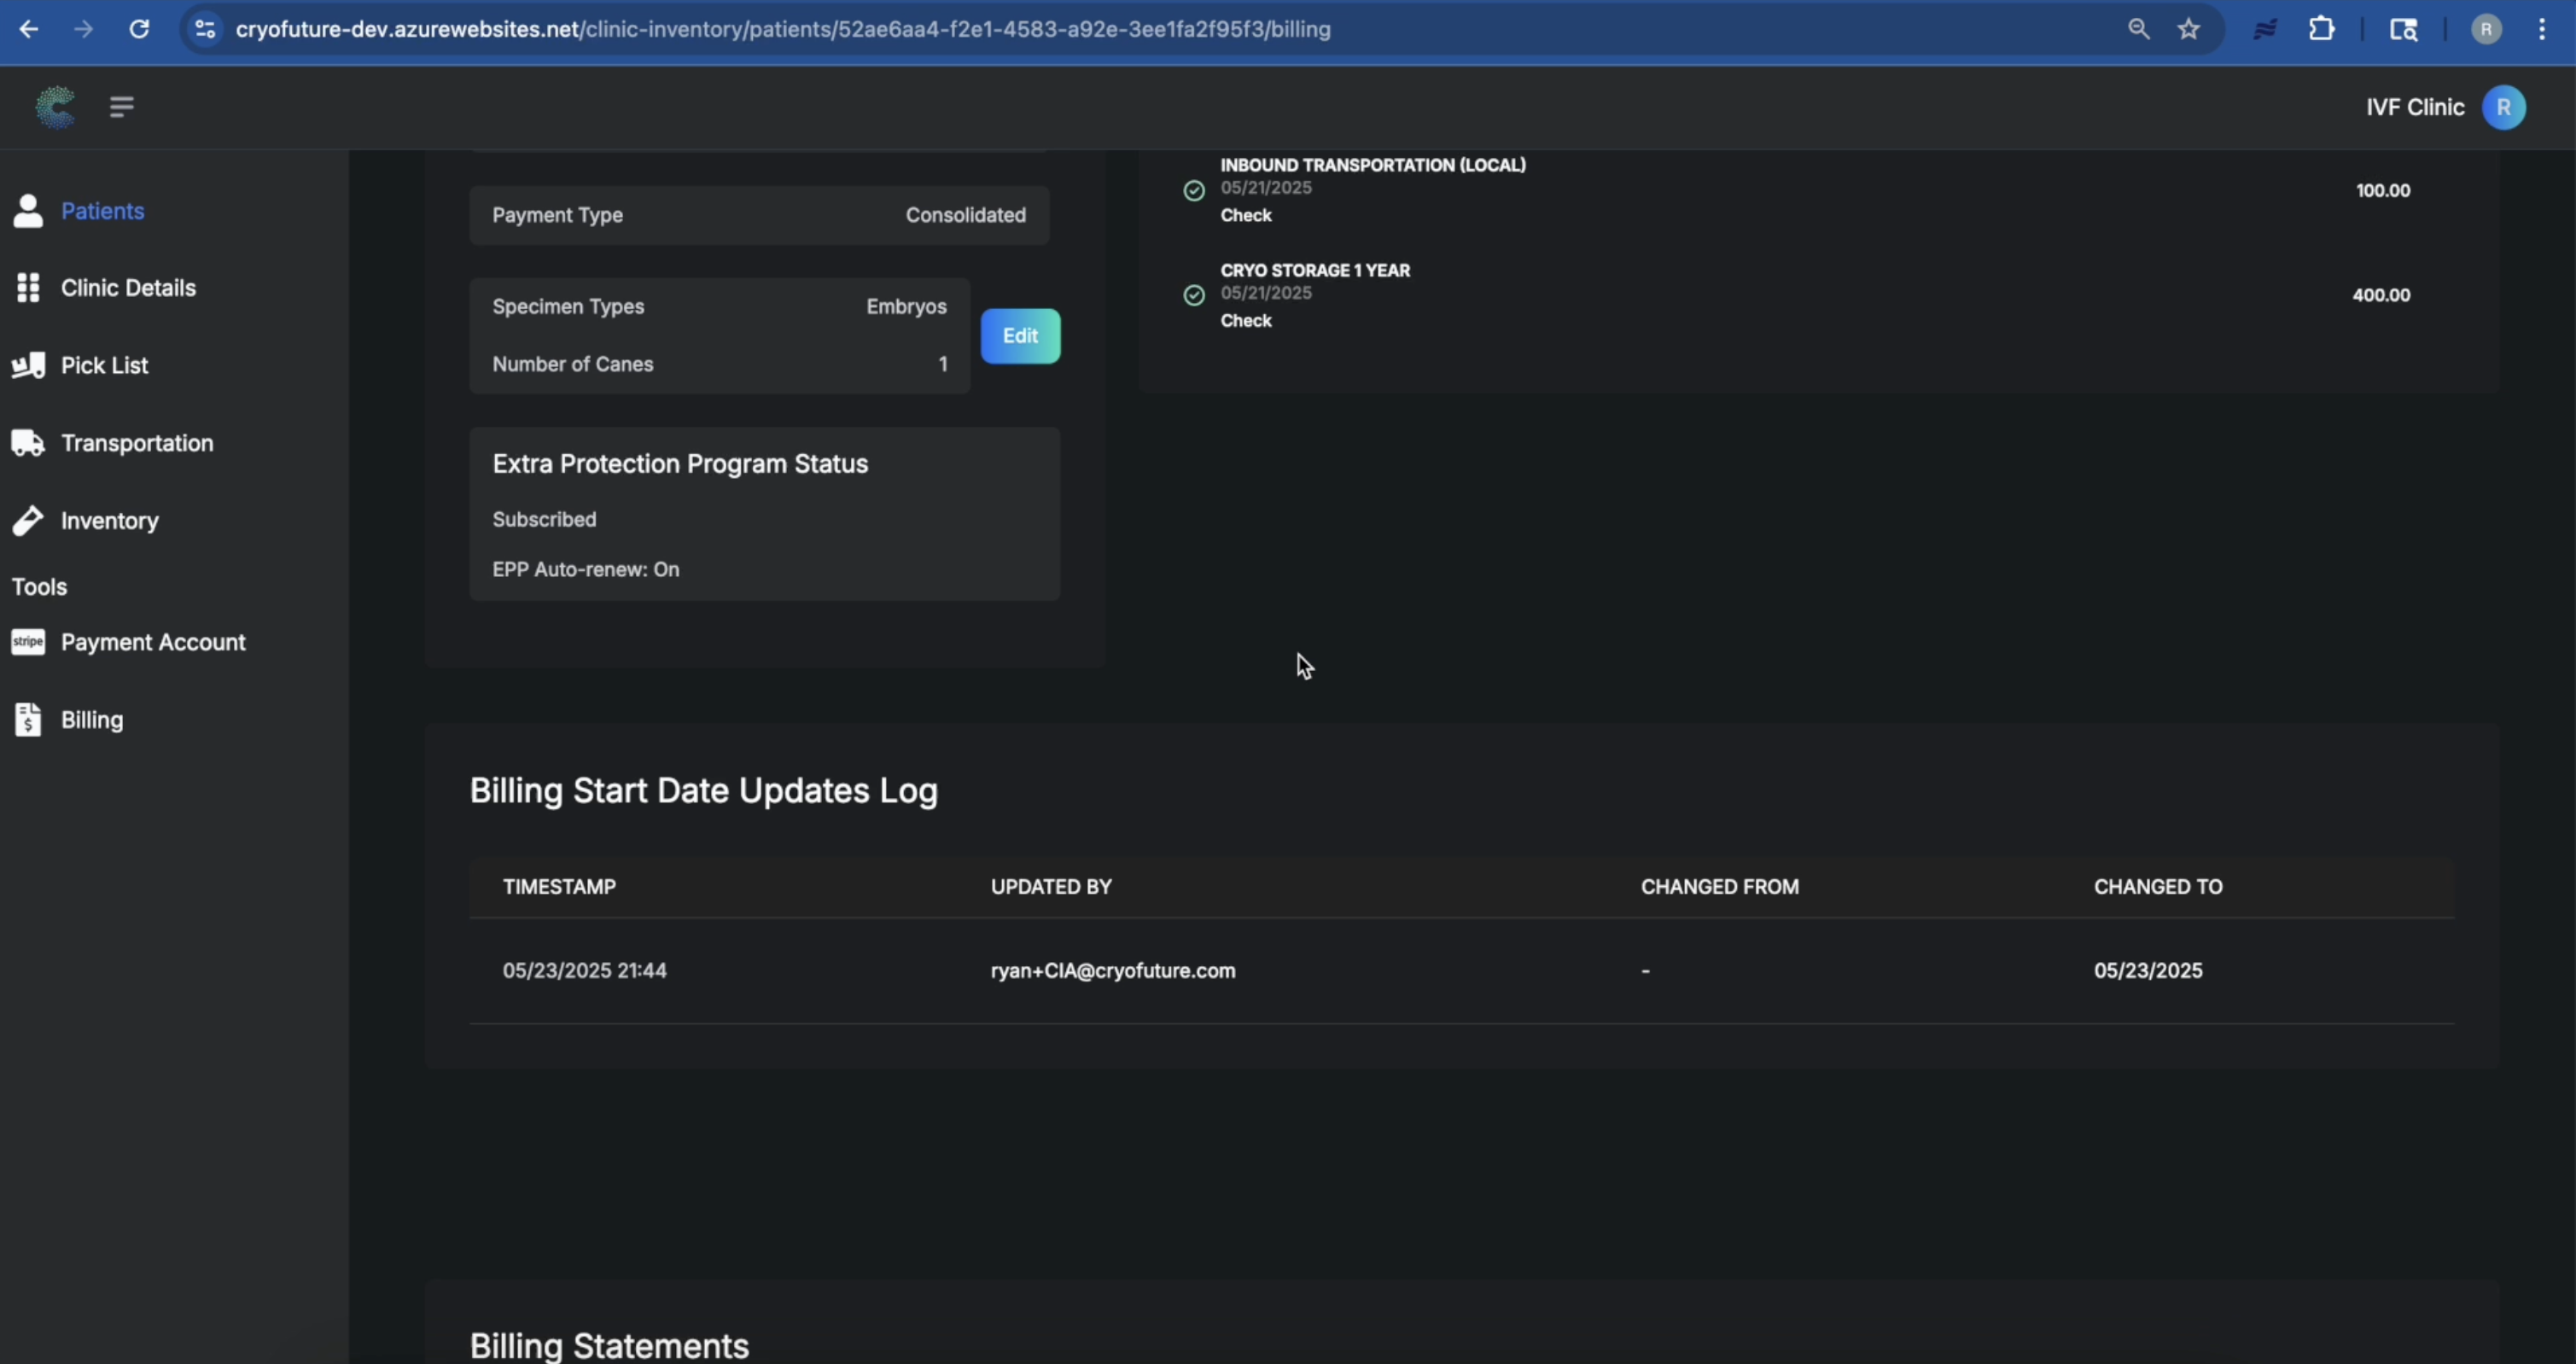Bookmark this page with star icon

(x=2189, y=29)
